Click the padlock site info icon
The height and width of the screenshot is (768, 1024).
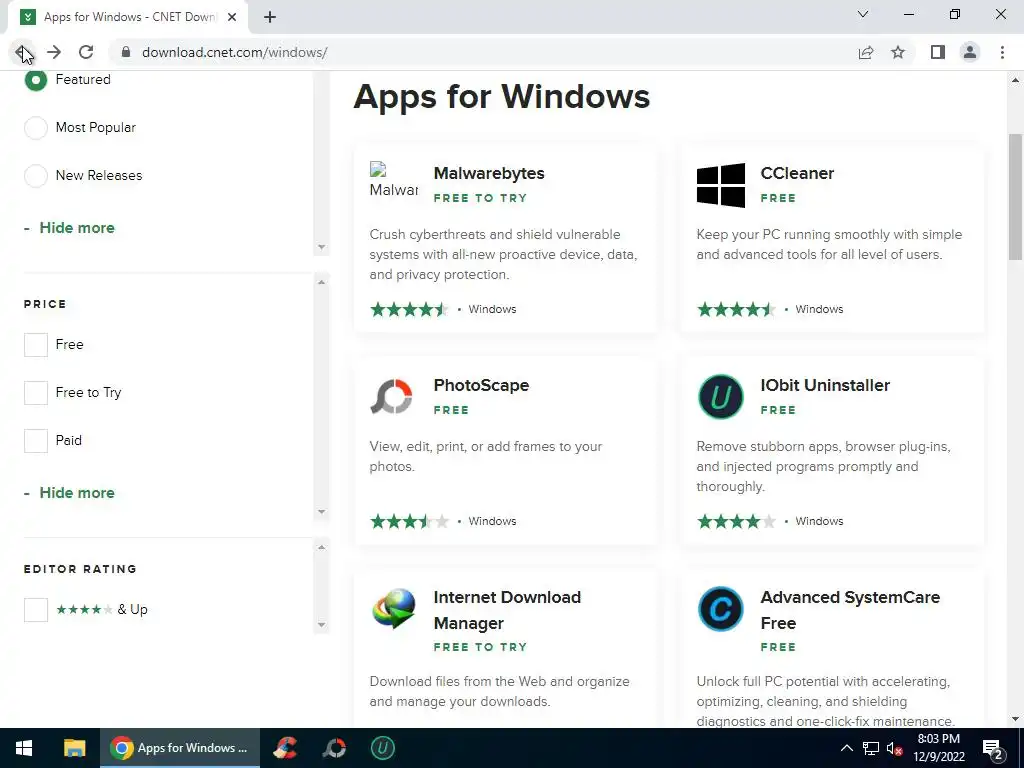pos(126,52)
